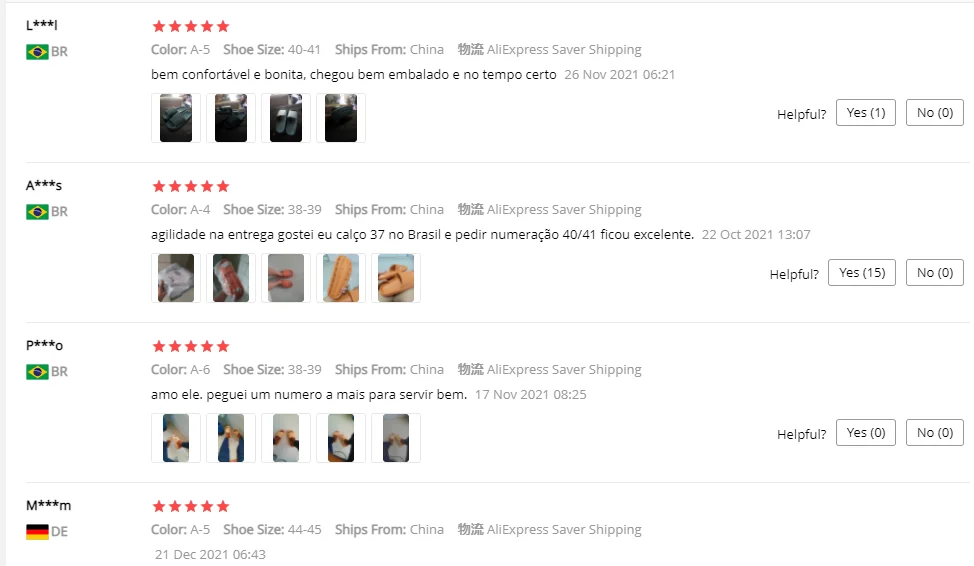
Task: Click Brazil flag icon beside A***s
Action: click(37, 212)
